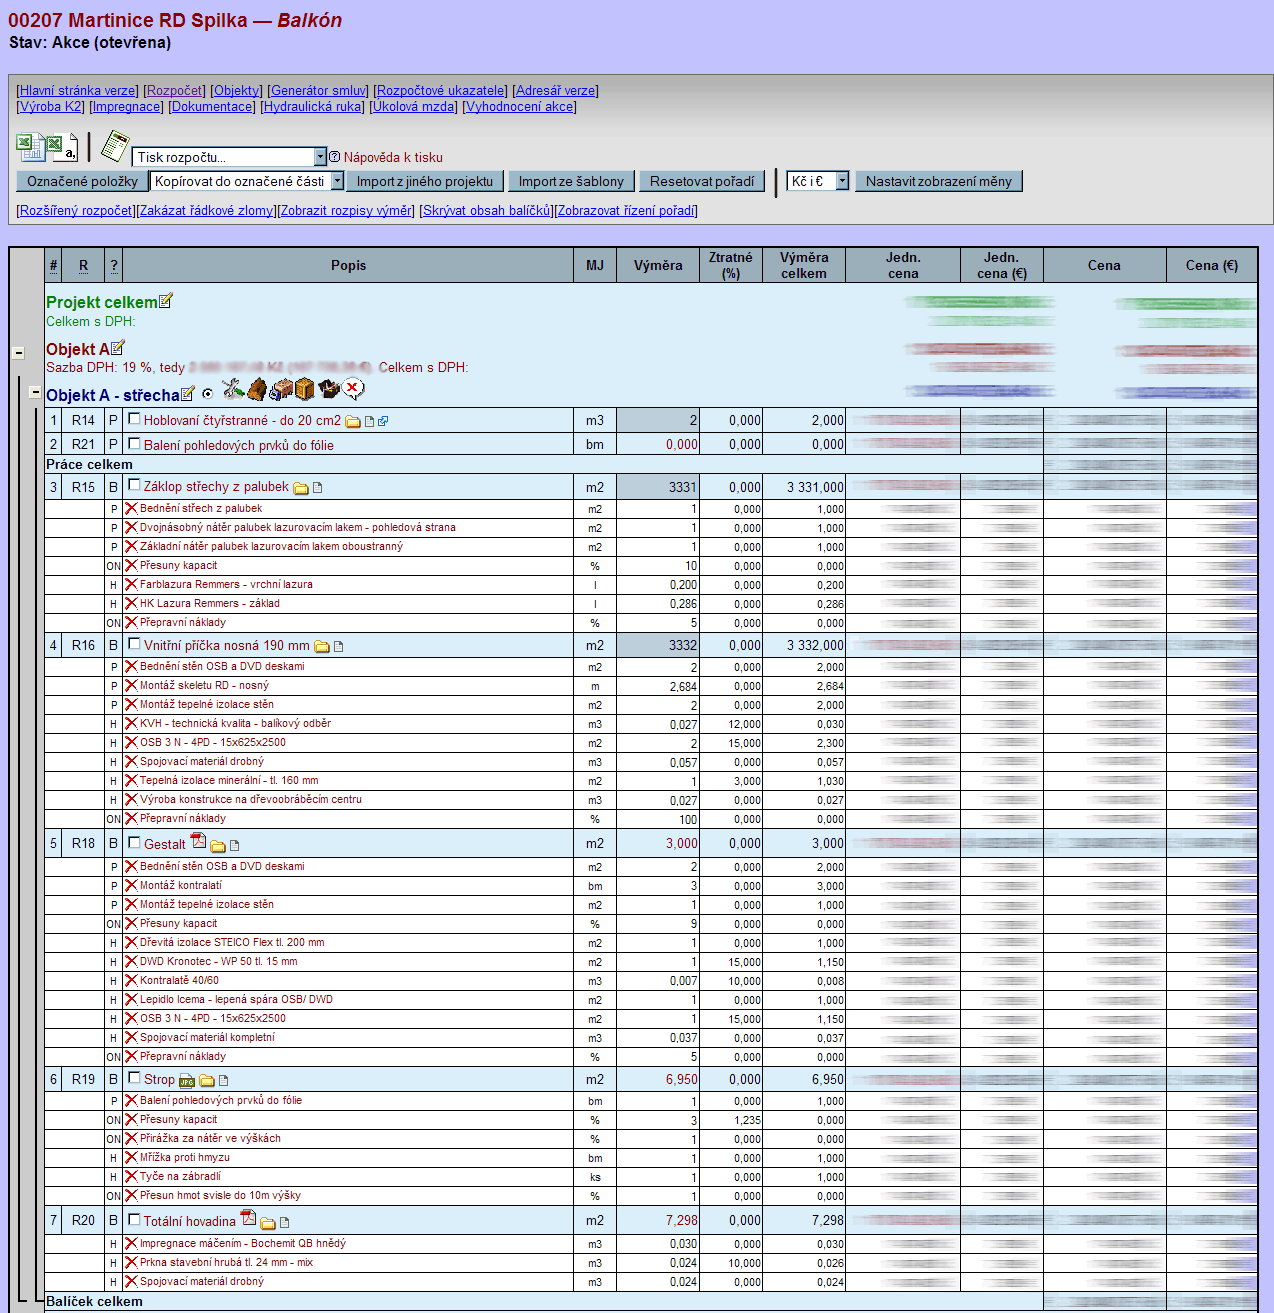Edit Objekt A via its pencil icon
This screenshot has width=1274, height=1313.
click(x=118, y=347)
